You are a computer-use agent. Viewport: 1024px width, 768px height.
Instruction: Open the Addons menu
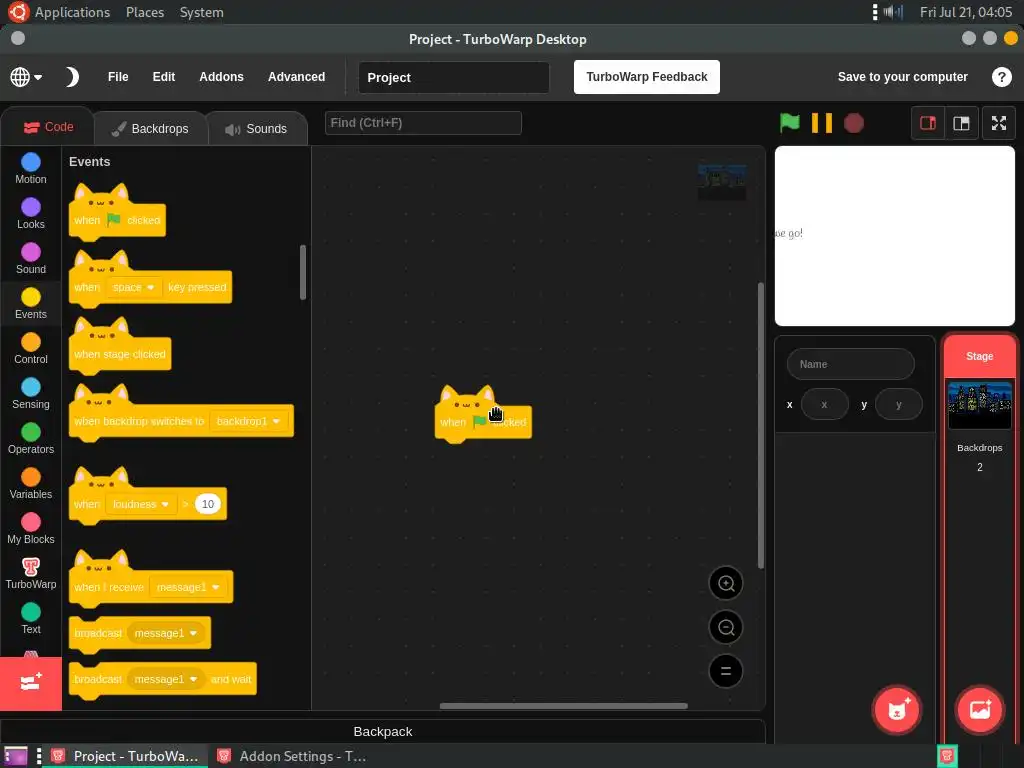tap(221, 77)
